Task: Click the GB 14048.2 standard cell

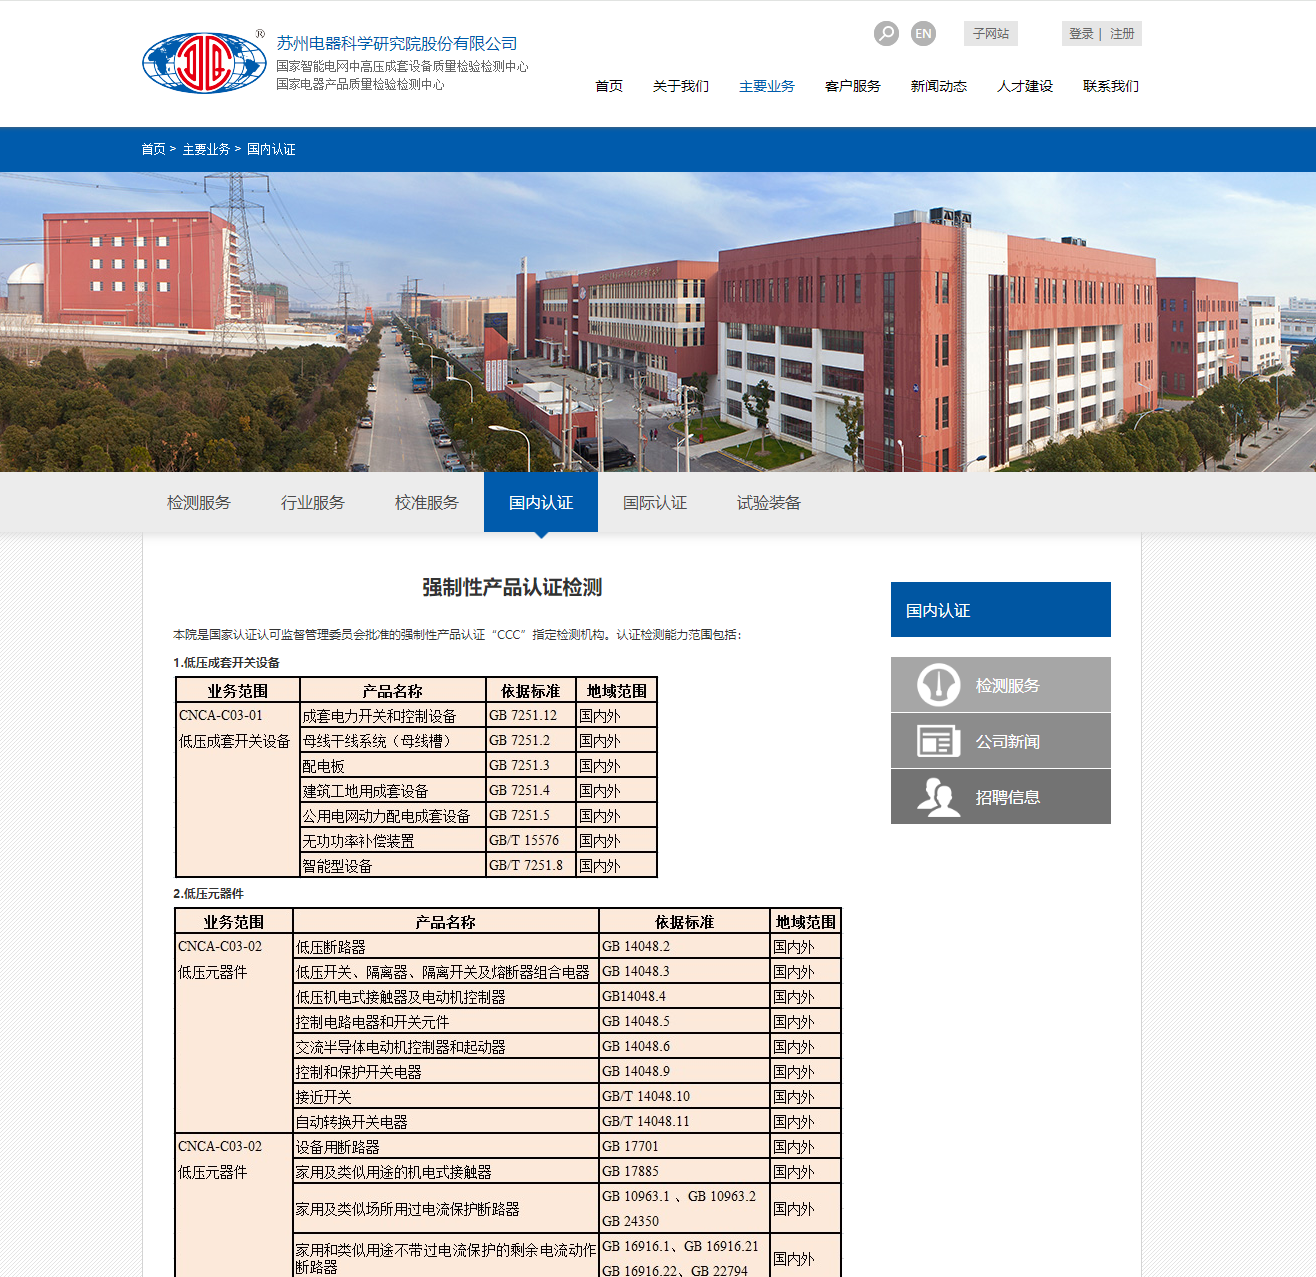Action: tap(685, 946)
